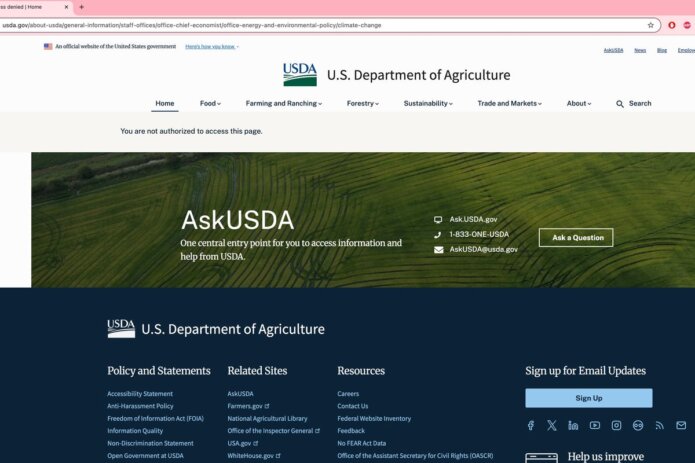The height and width of the screenshot is (463, 695).
Task: Open the Flickr icon link
Action: (x=638, y=425)
